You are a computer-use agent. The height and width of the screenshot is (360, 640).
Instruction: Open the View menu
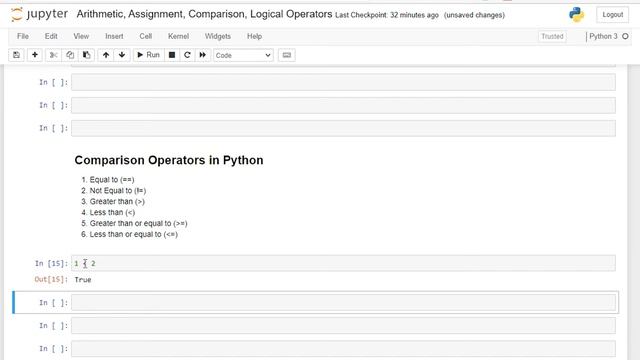tap(81, 36)
